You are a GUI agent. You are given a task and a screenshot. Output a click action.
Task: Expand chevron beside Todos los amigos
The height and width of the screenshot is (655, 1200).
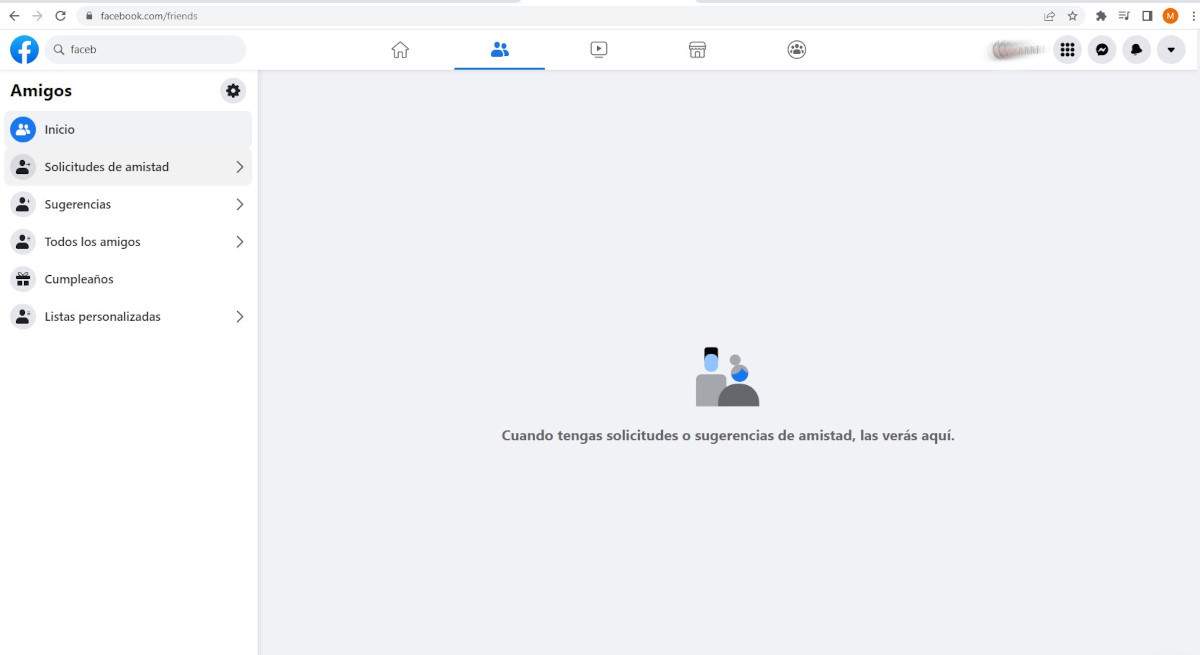pos(239,242)
